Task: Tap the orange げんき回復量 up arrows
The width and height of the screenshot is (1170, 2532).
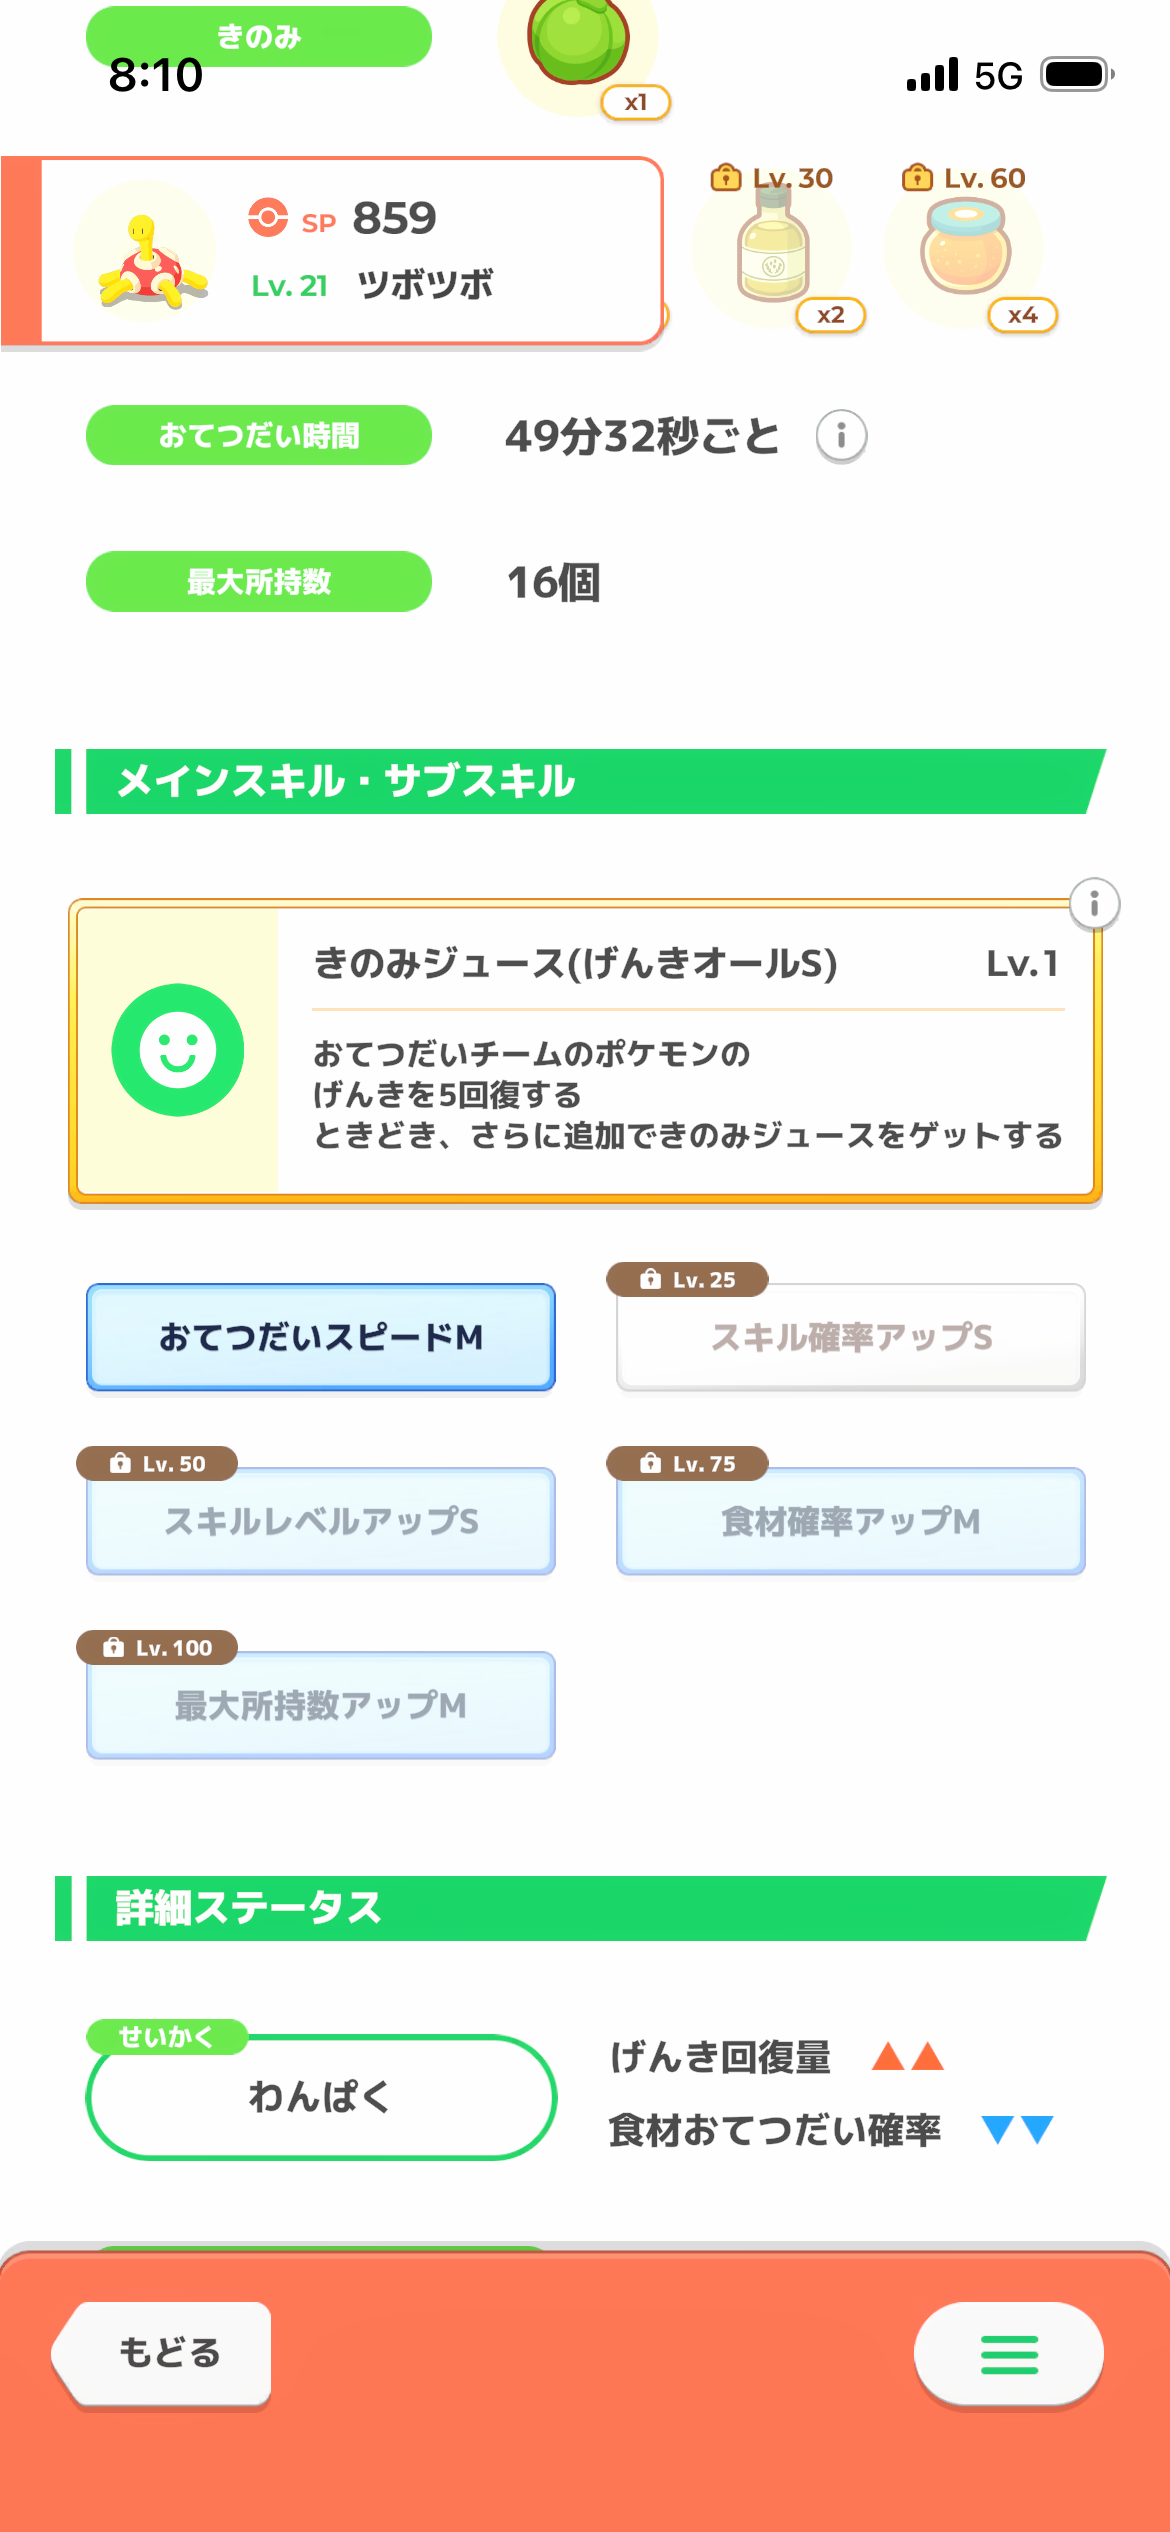Action: [908, 2057]
